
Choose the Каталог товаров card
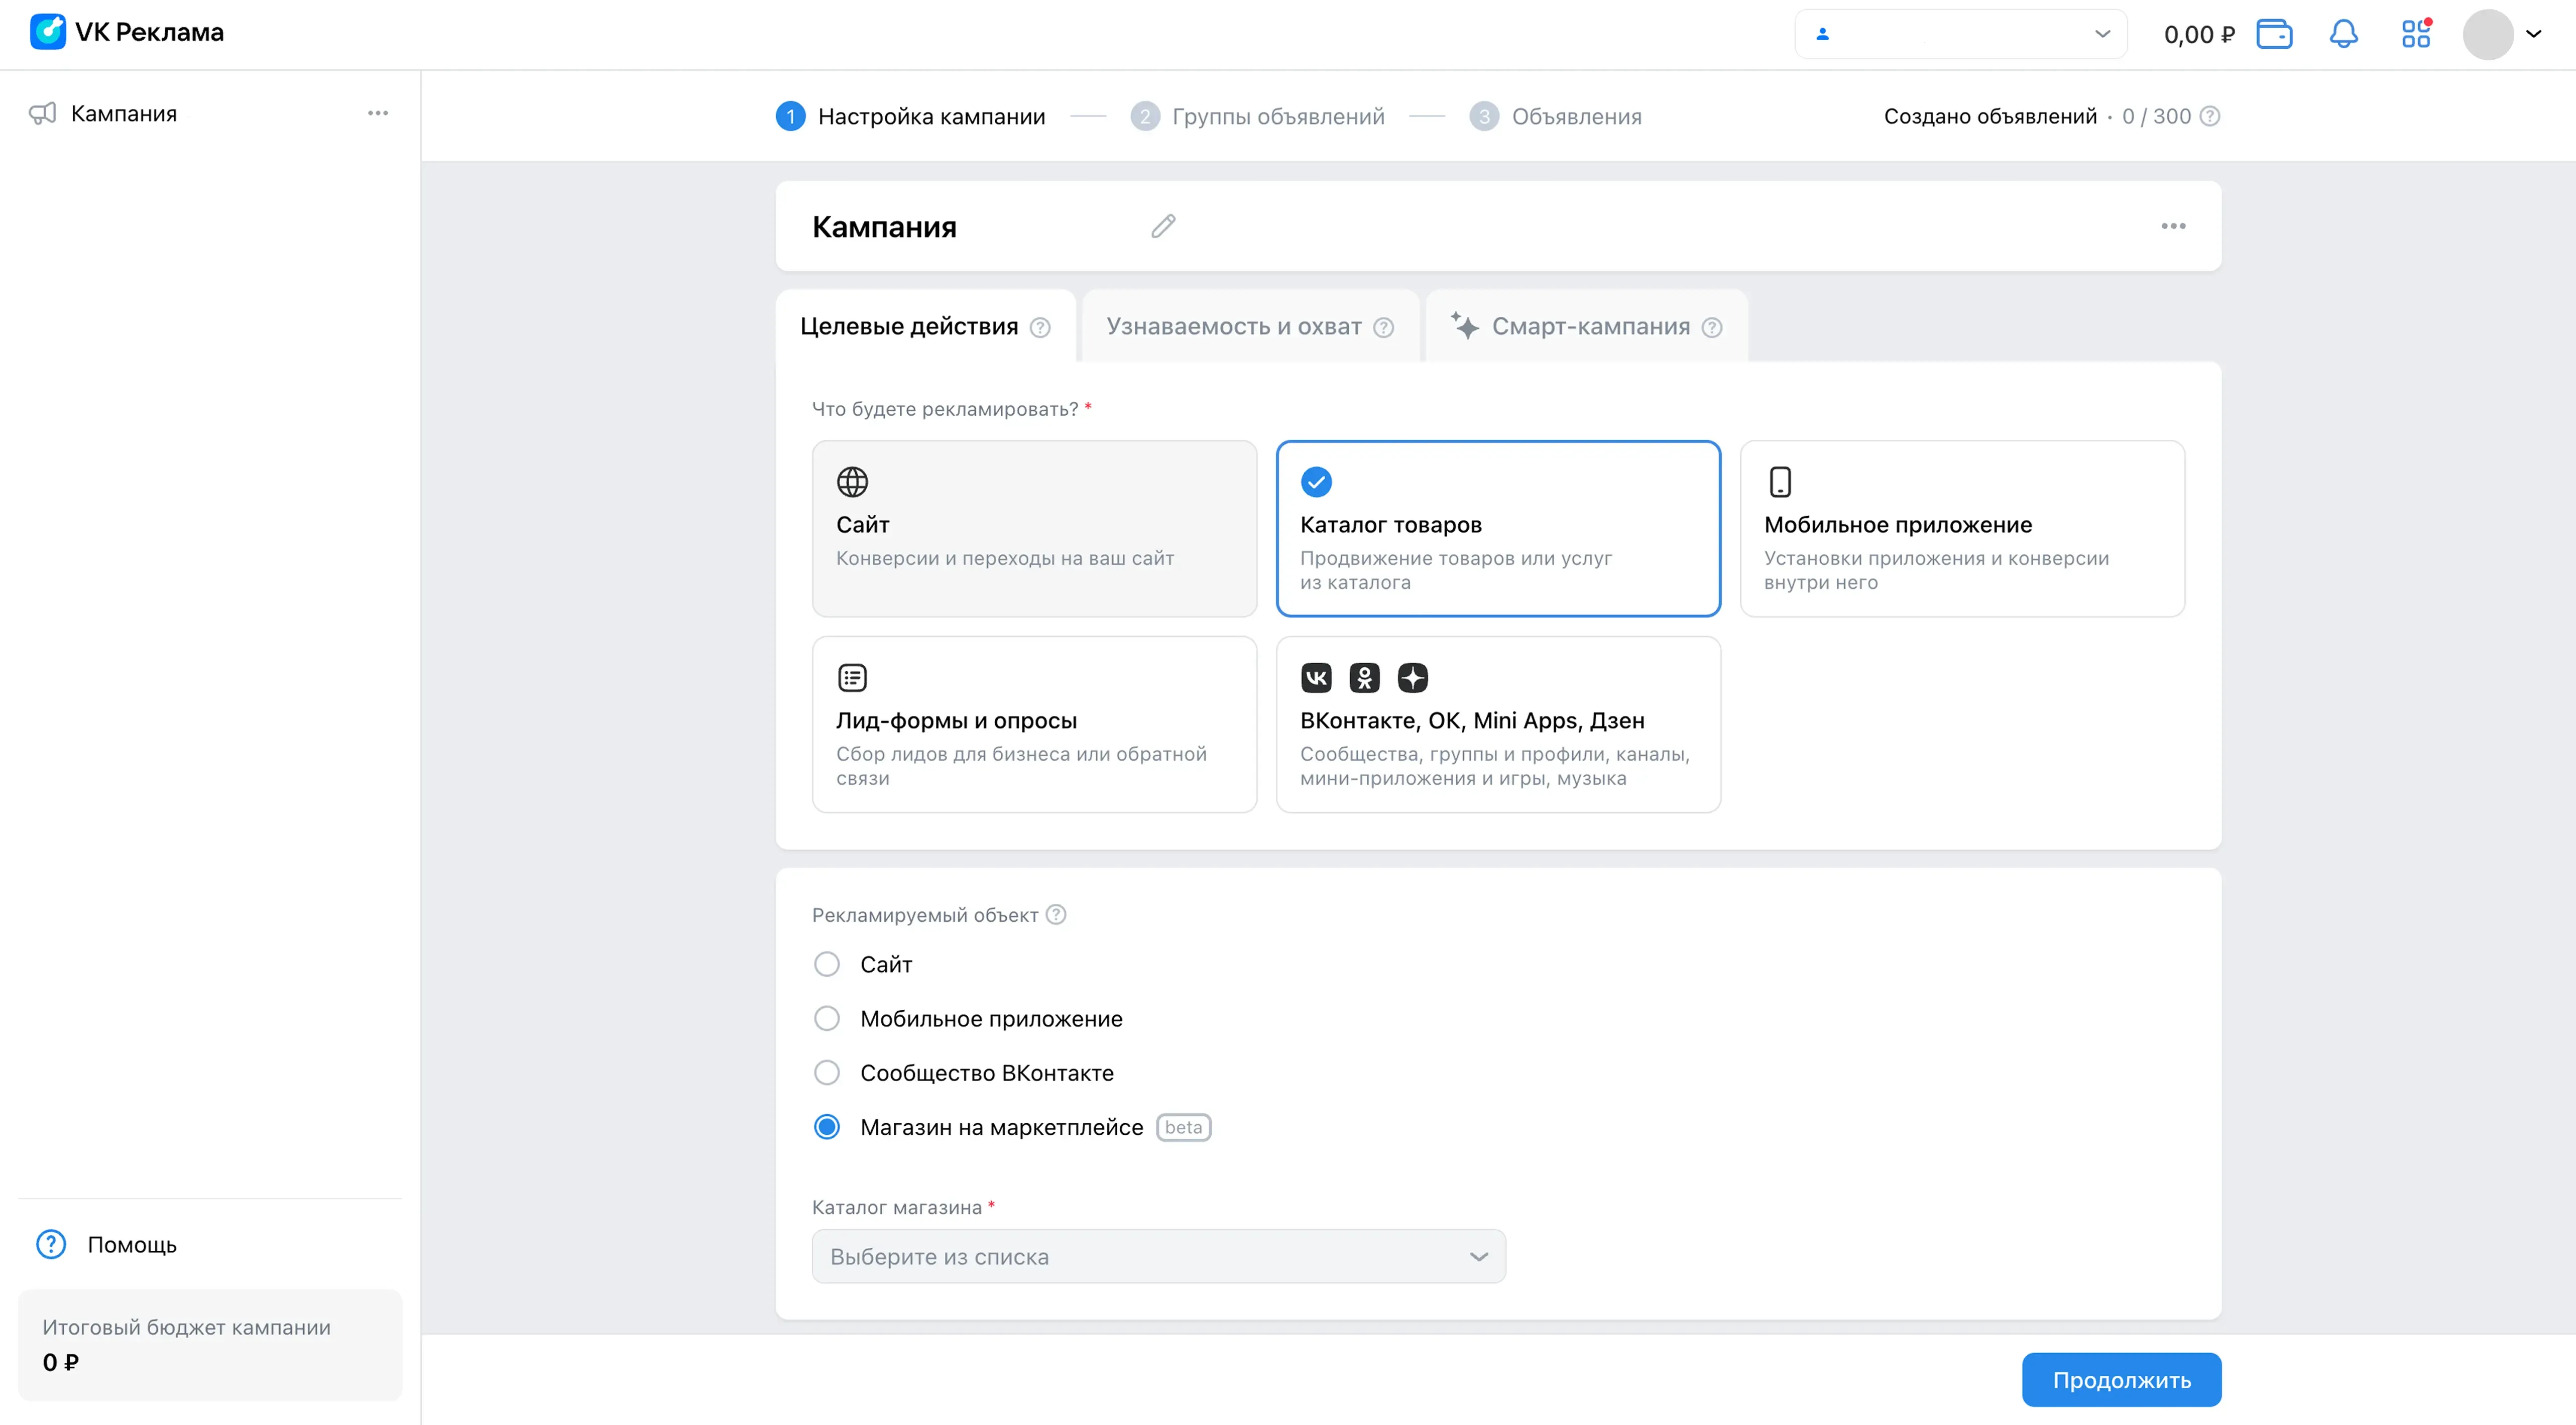click(1498, 528)
